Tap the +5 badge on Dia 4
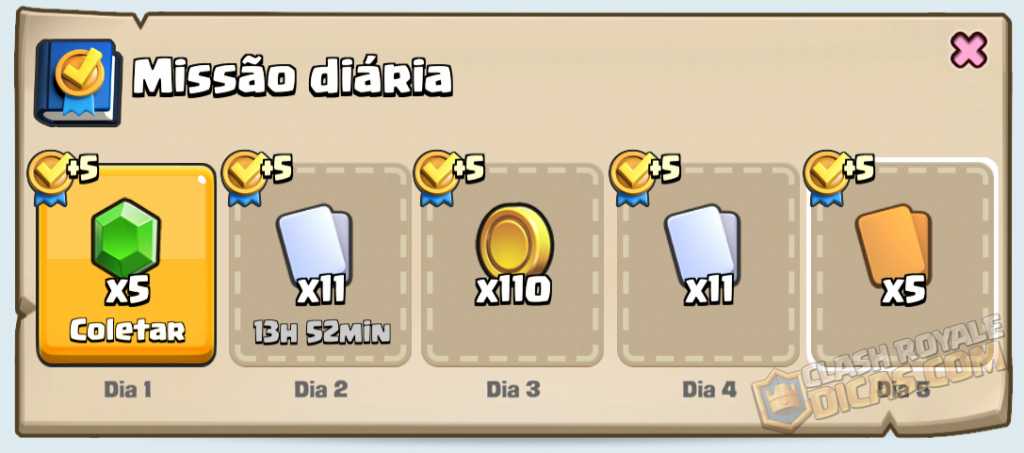The height and width of the screenshot is (453, 1024). pos(645,176)
